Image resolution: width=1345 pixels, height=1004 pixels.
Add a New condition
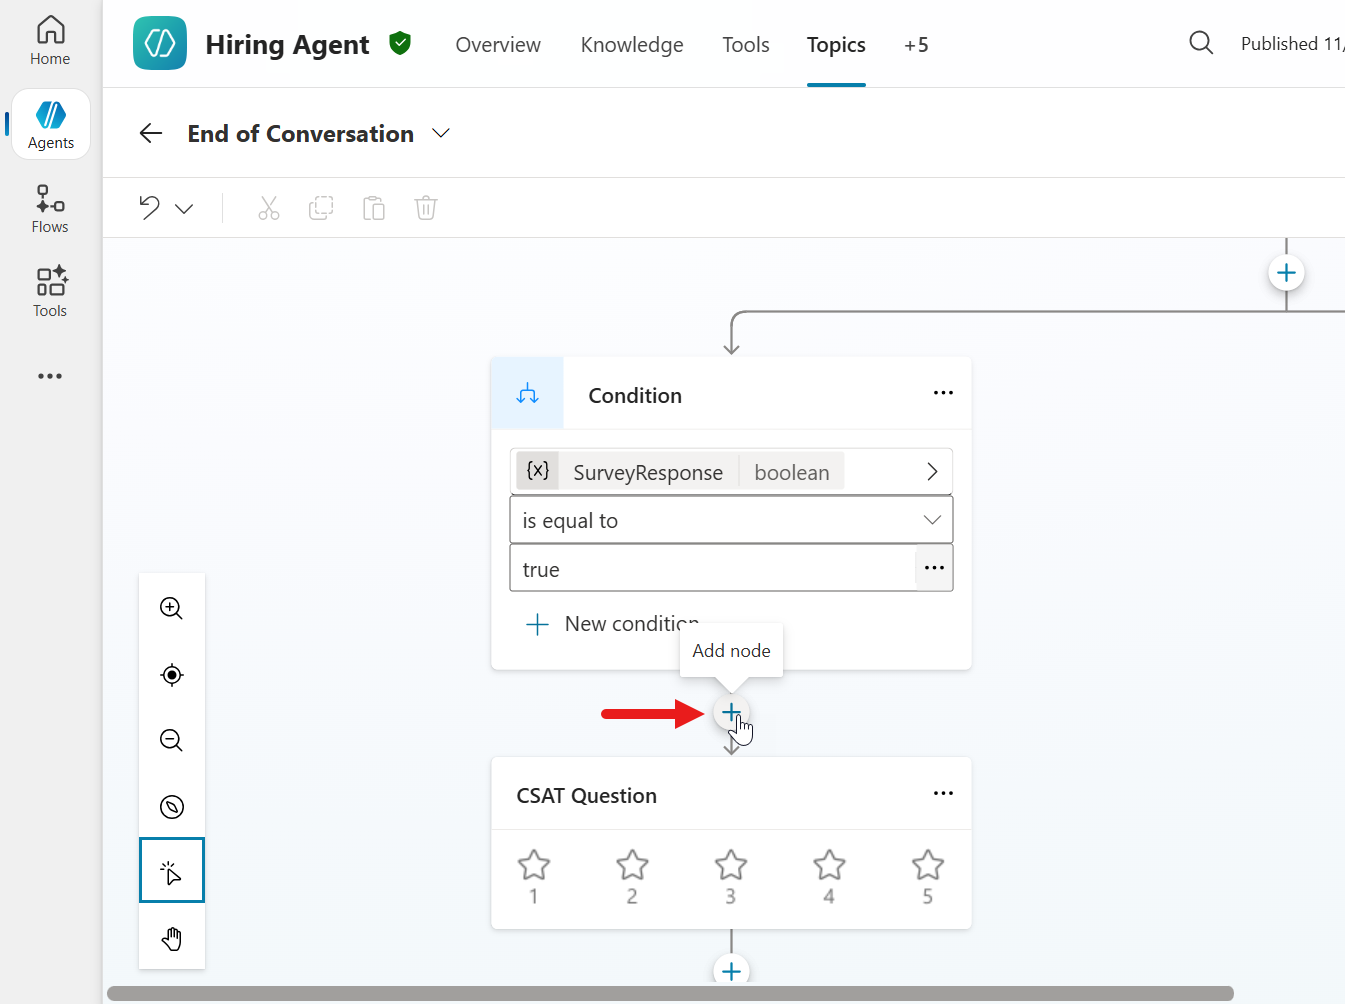(612, 624)
